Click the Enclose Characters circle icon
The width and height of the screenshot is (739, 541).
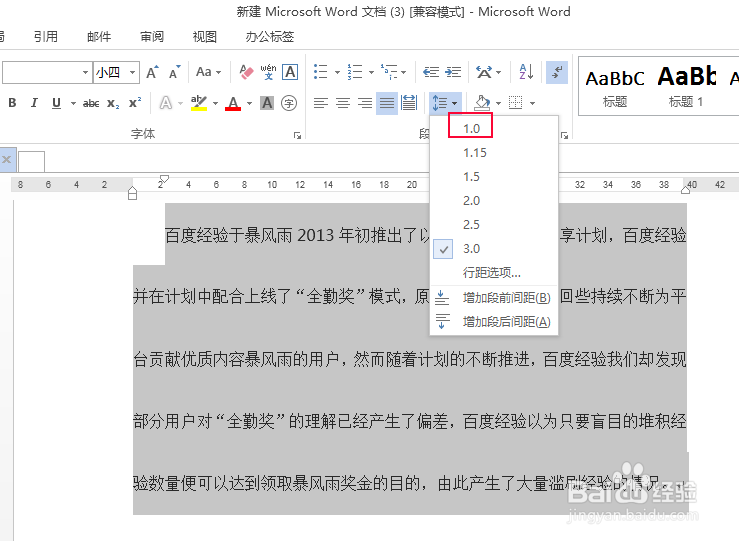click(x=289, y=103)
